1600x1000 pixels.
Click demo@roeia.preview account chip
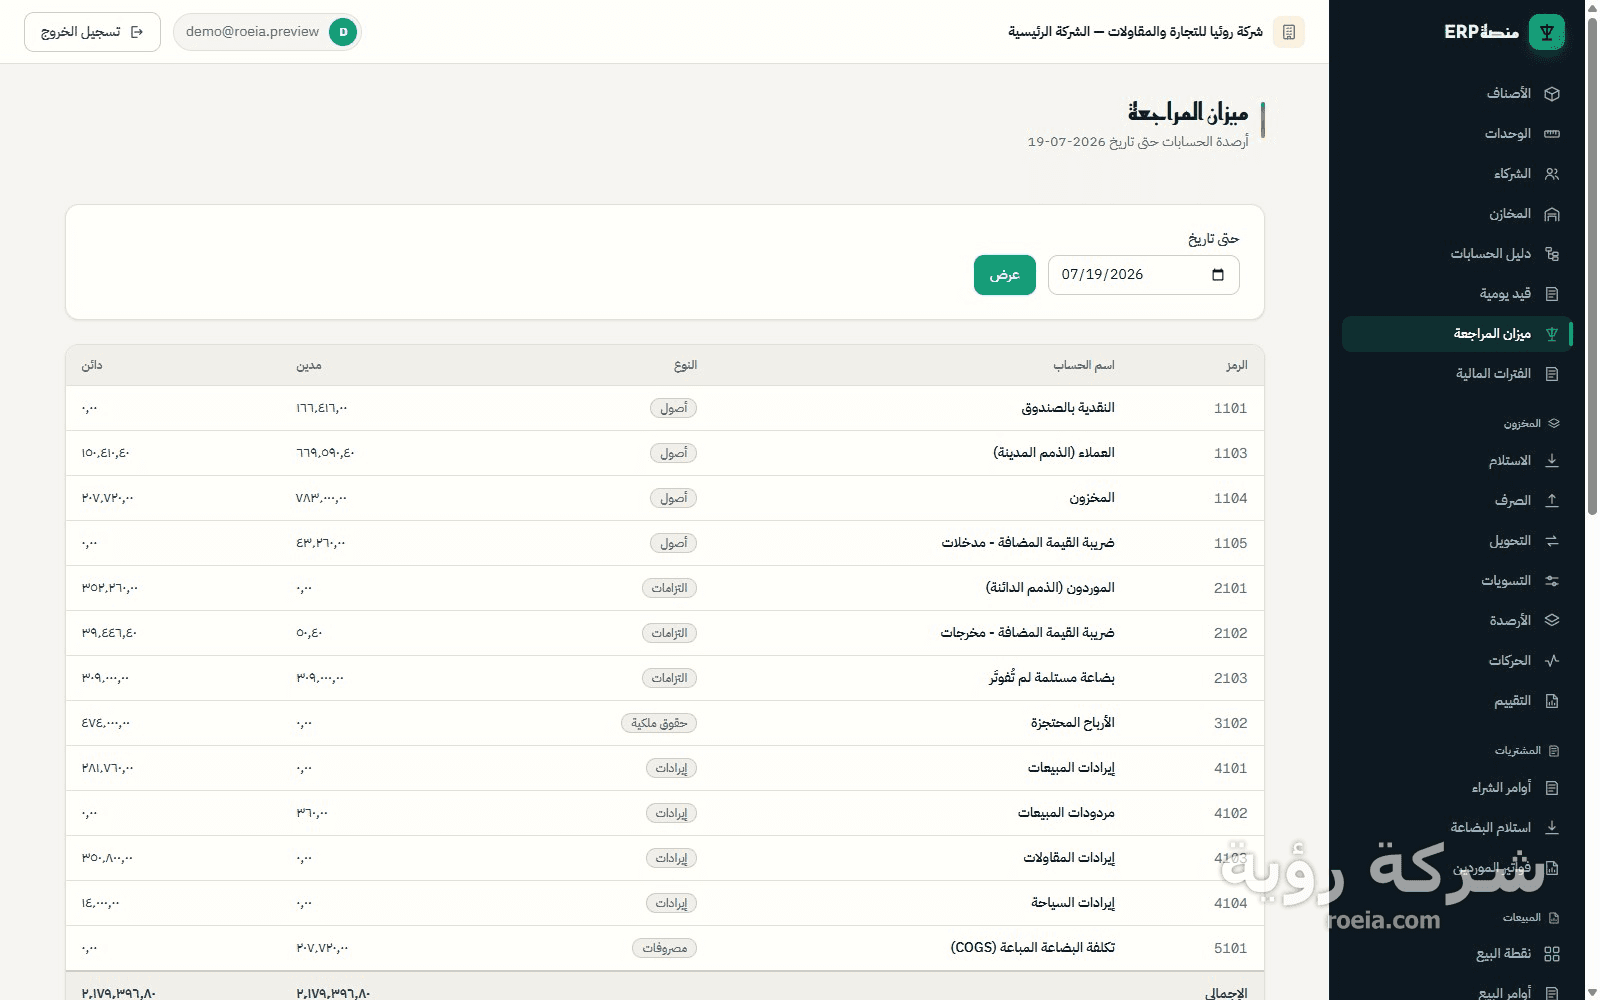[267, 32]
